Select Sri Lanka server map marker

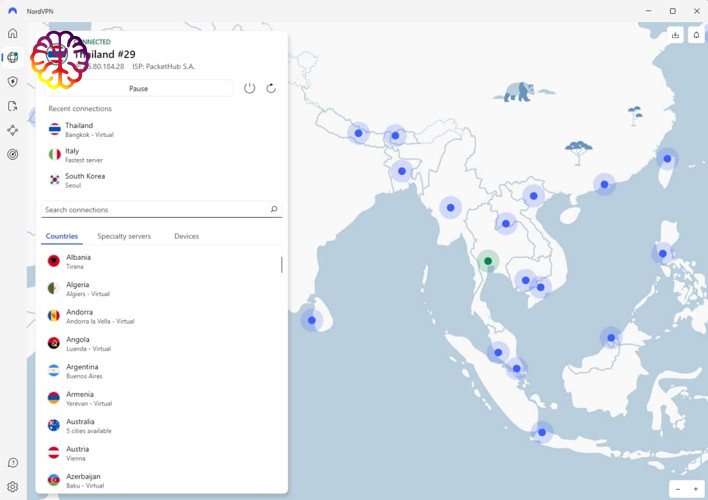tap(312, 320)
